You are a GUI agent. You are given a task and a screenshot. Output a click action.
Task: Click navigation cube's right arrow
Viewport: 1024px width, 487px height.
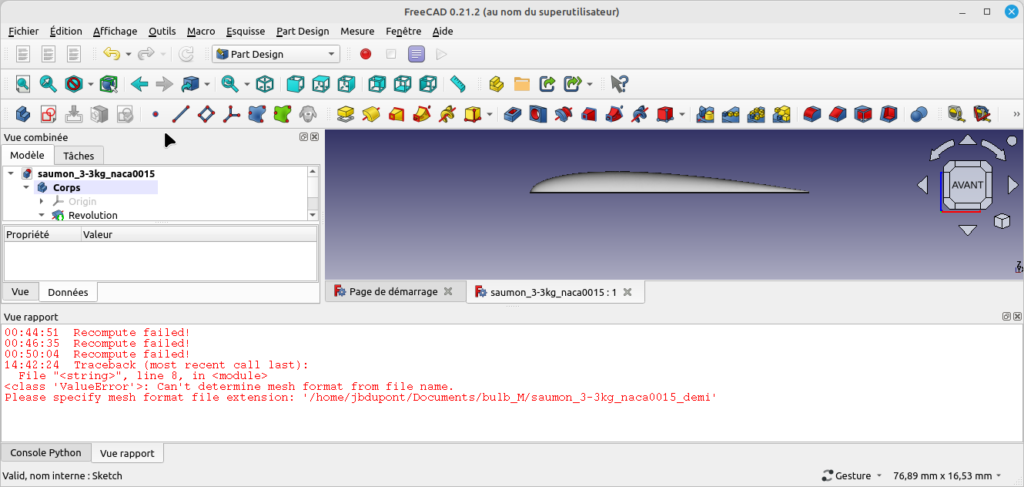click(x=1012, y=185)
